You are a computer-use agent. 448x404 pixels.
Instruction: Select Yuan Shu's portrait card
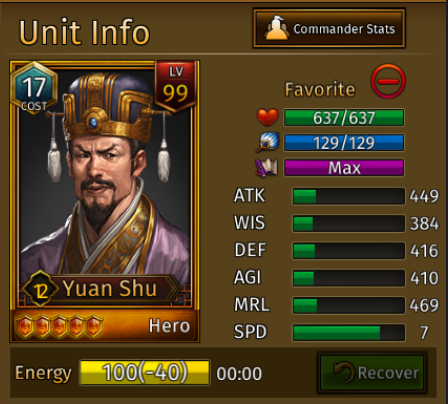click(x=105, y=201)
